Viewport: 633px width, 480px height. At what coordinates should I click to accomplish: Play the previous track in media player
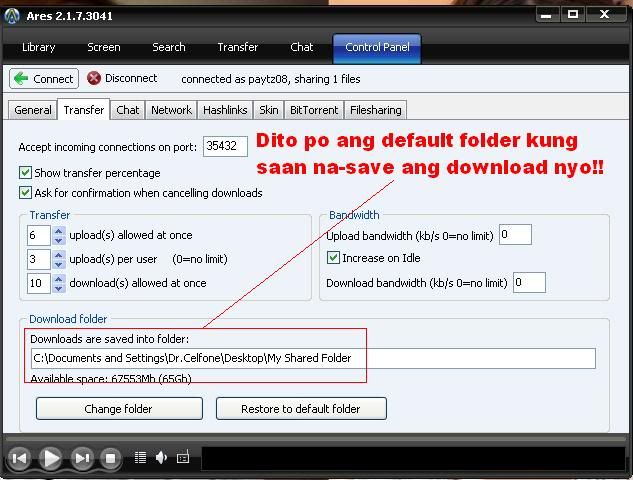coord(19,458)
